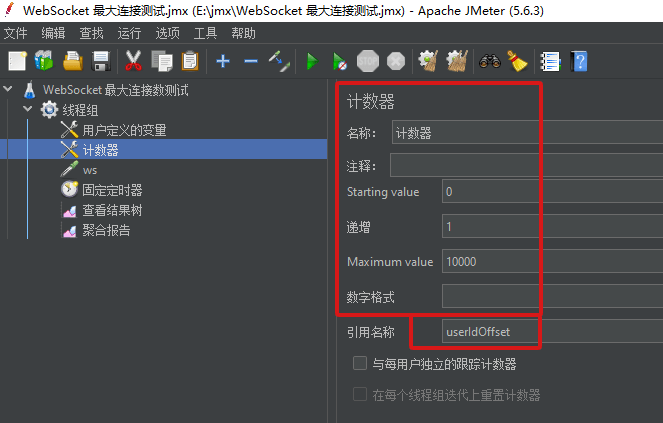Click the Clear all broom icon

(x=457, y=62)
